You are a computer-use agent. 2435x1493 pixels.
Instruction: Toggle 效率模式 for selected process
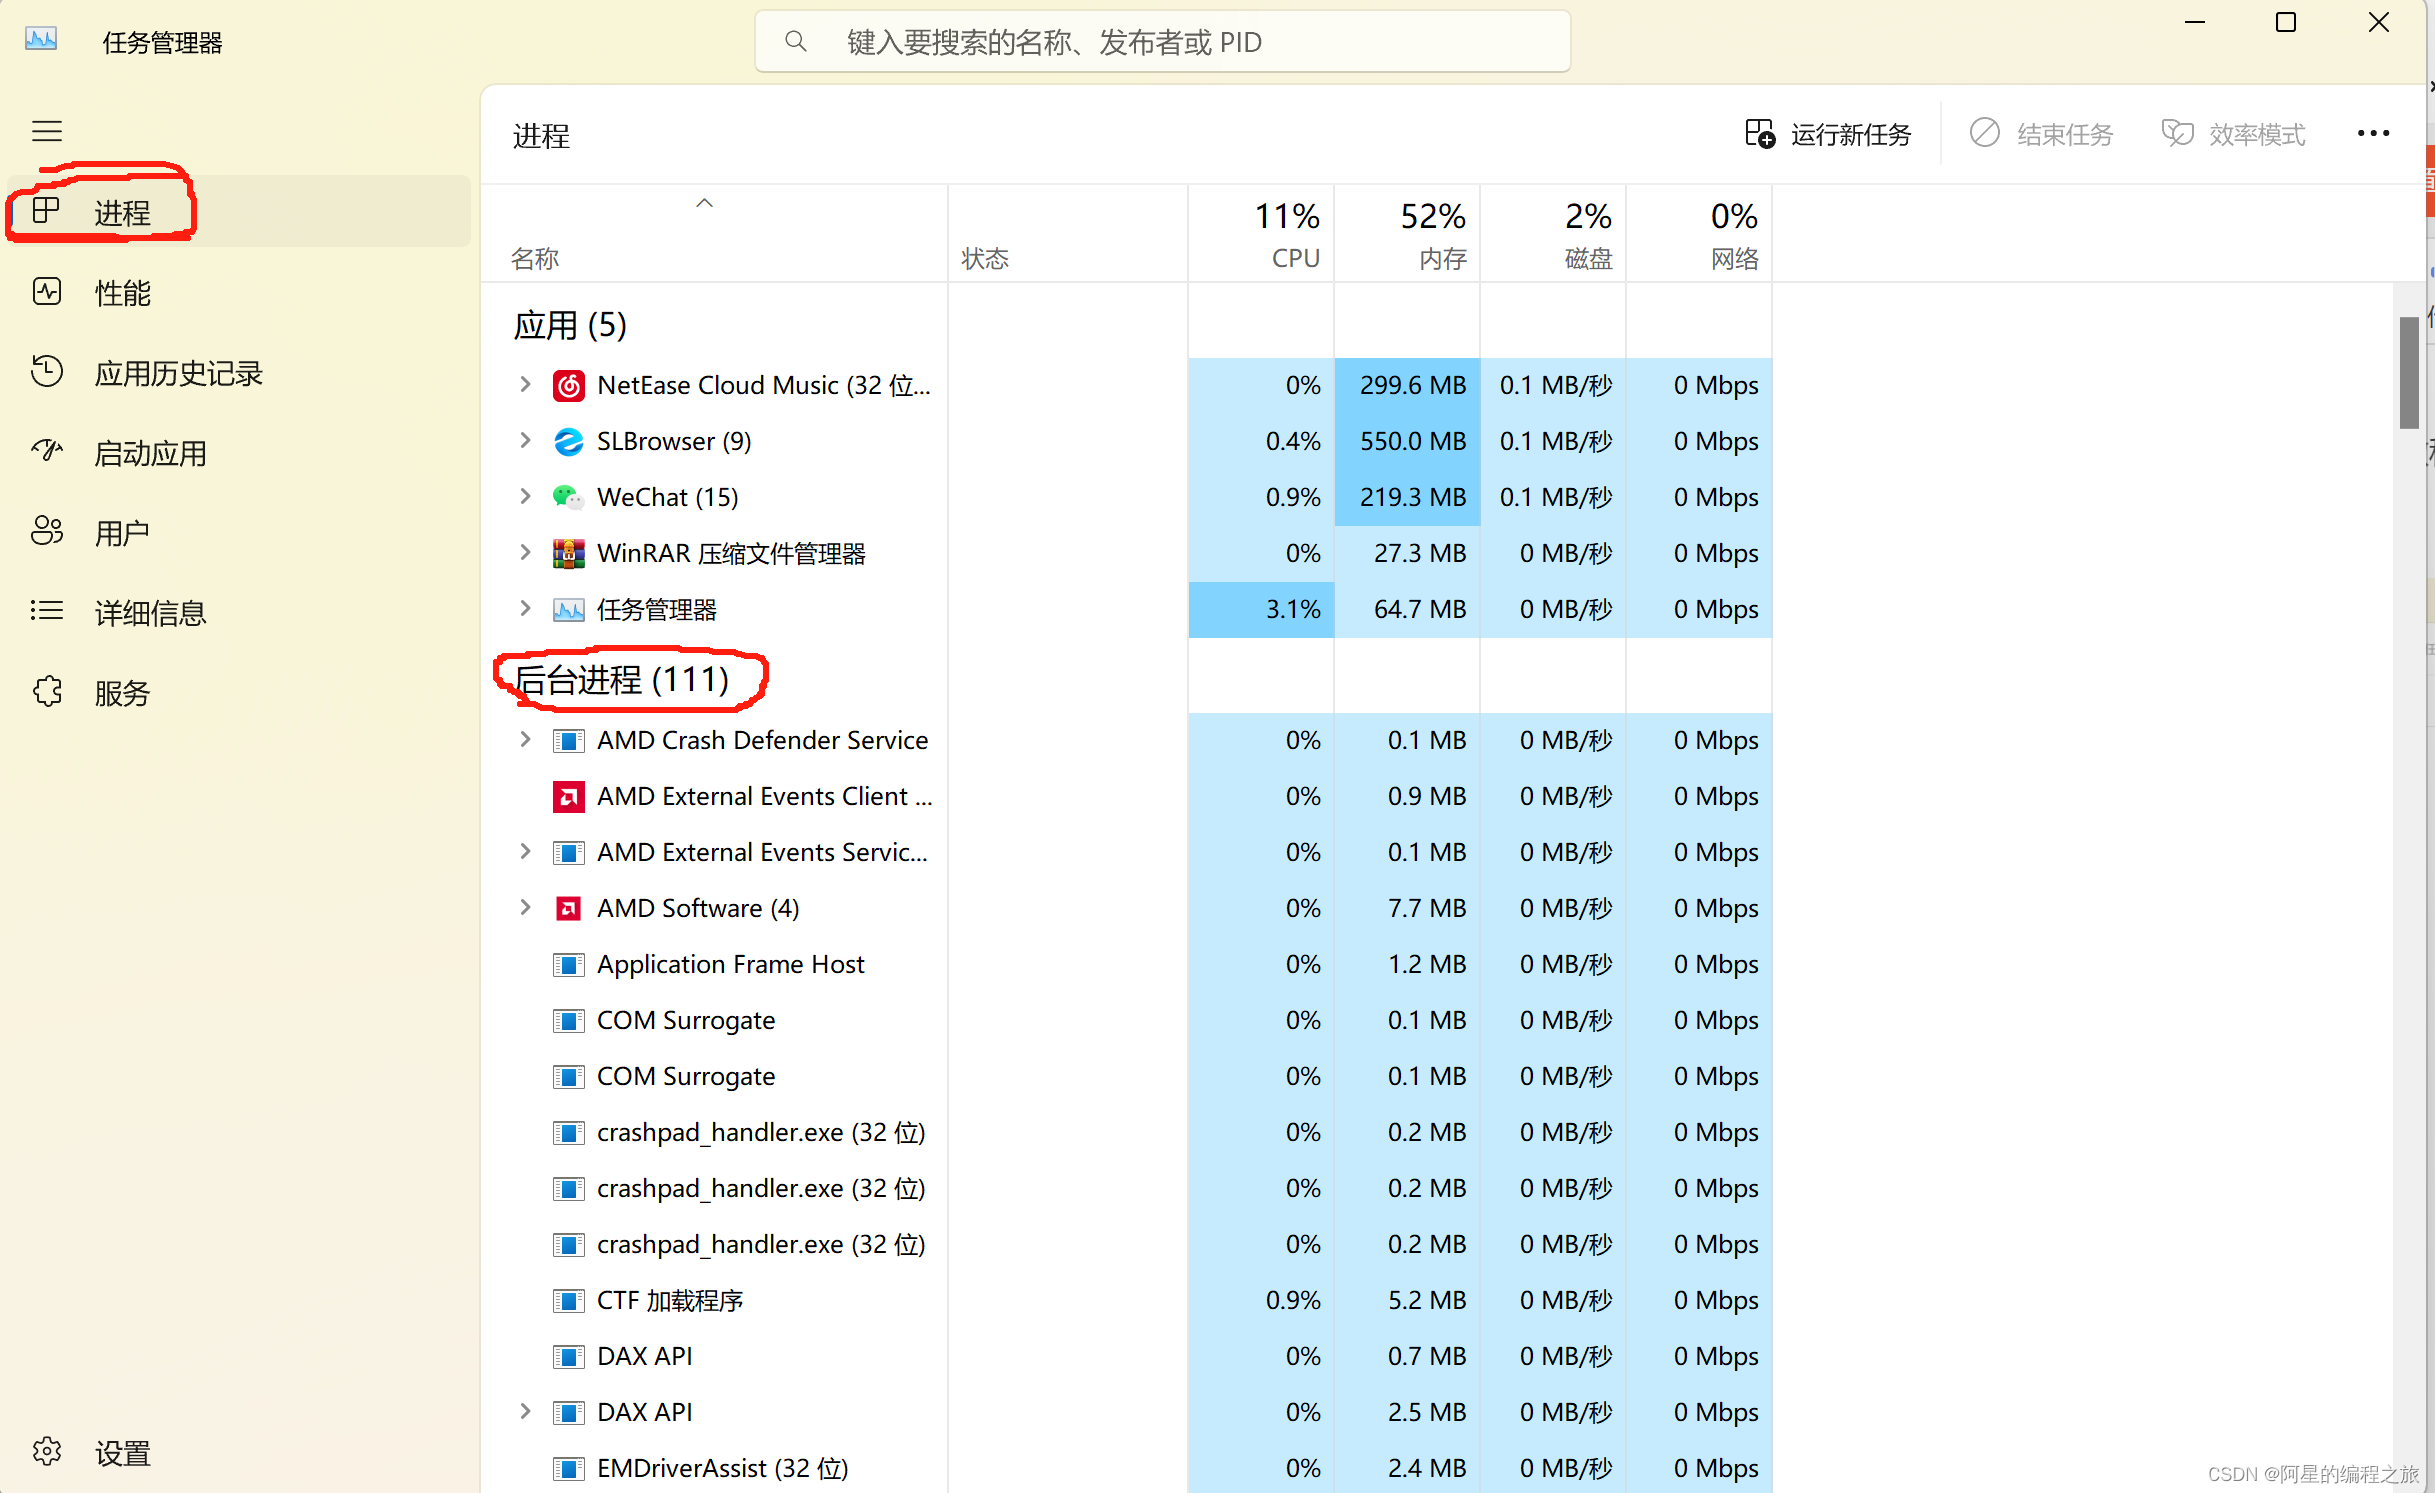[x=2233, y=133]
